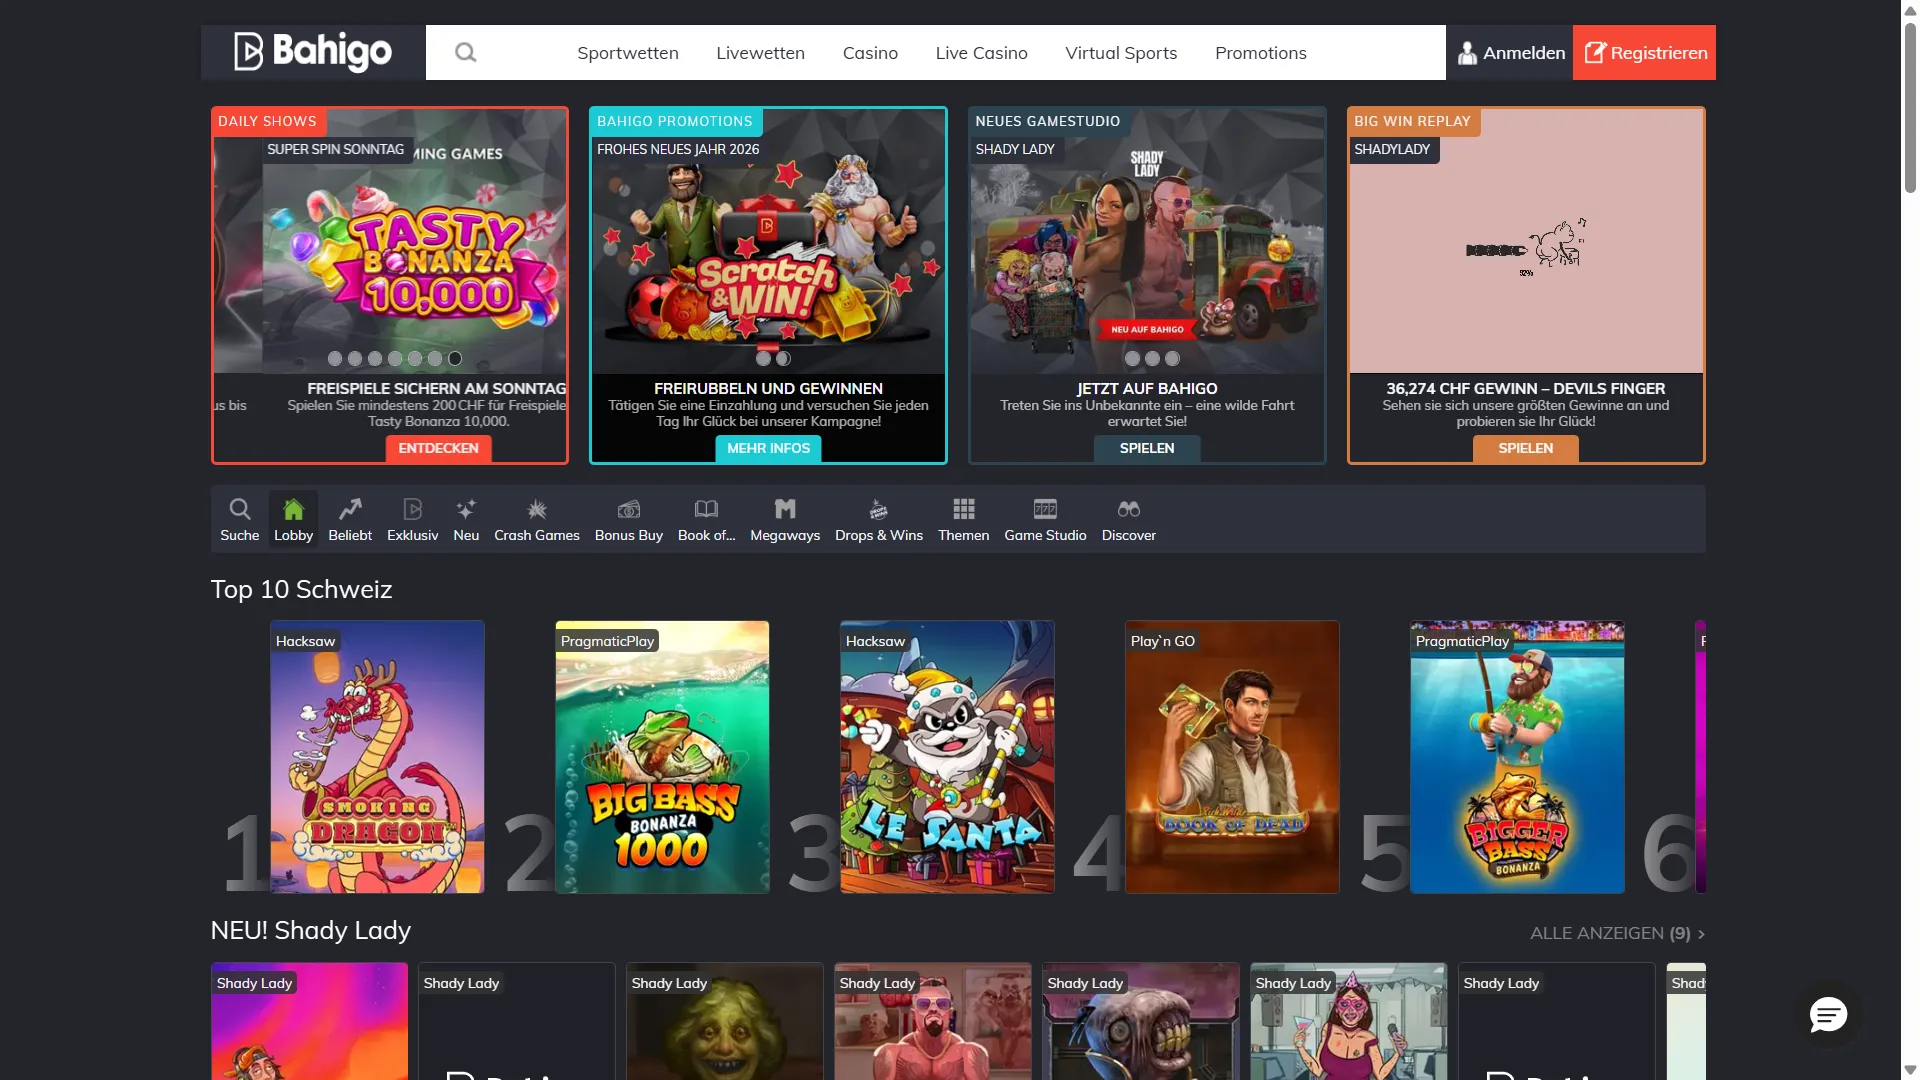Click the Registrieren button
This screenshot has width=1920, height=1080.
[1644, 53]
